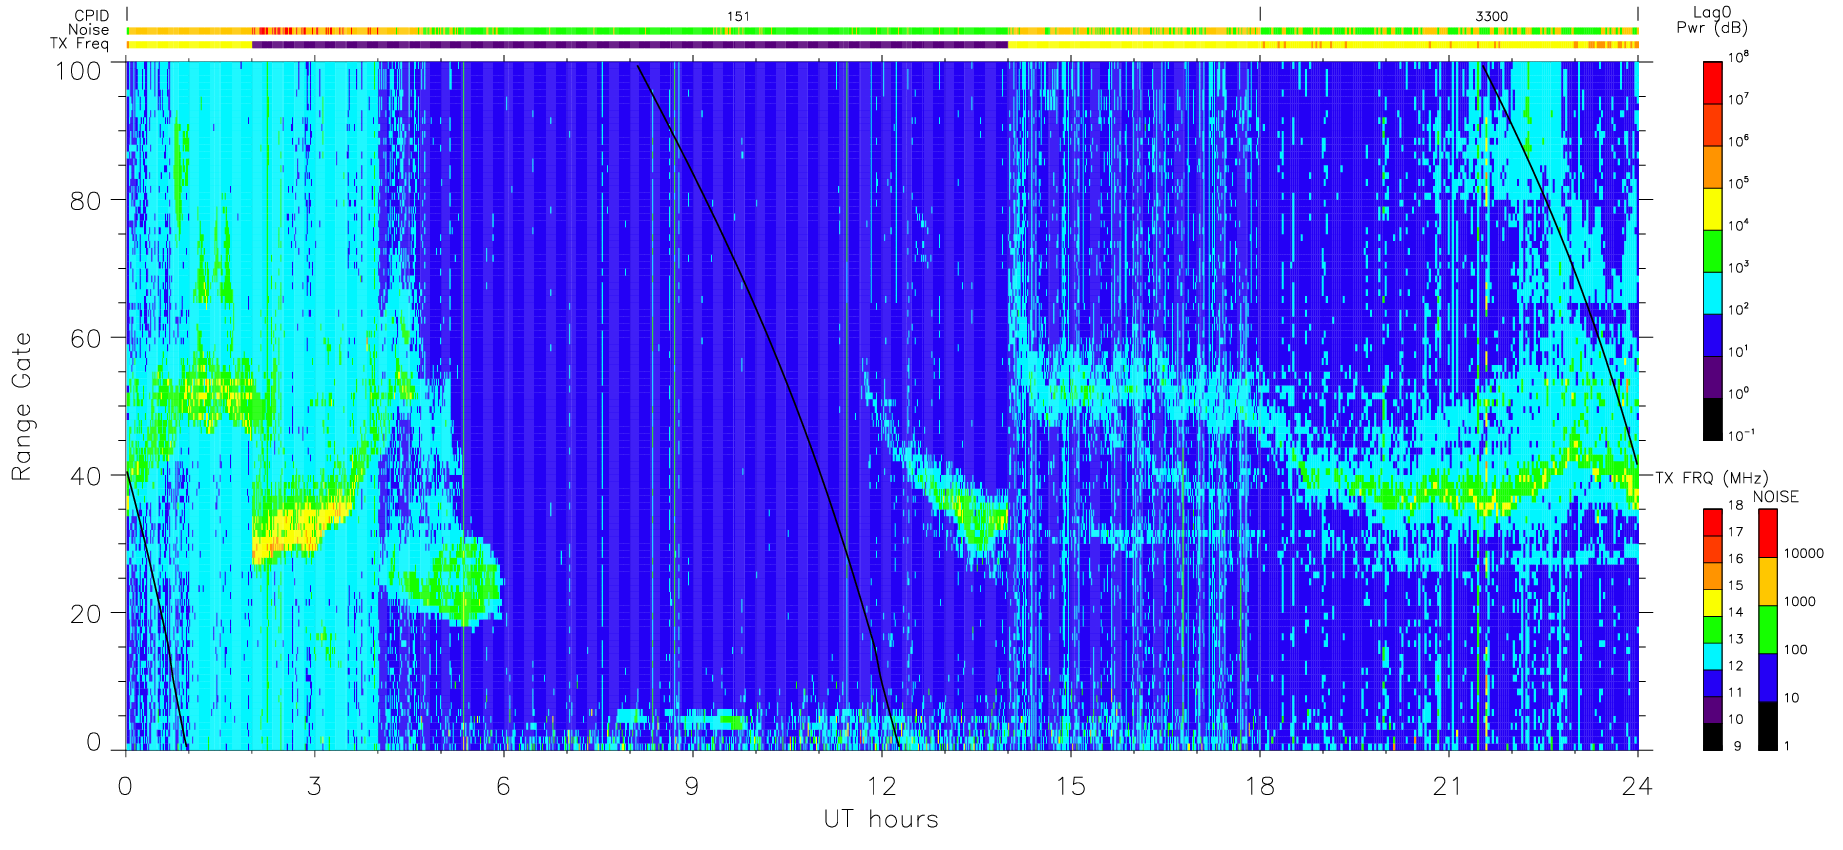
Task: Click the "1000" label on the NOISE legend
Action: pos(1800,601)
